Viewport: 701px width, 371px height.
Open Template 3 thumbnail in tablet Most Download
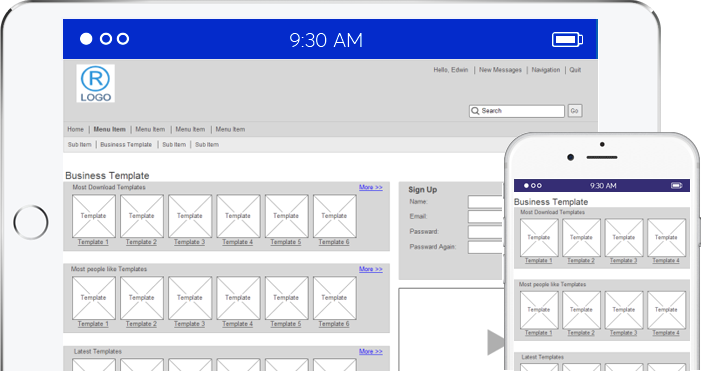(x=190, y=216)
